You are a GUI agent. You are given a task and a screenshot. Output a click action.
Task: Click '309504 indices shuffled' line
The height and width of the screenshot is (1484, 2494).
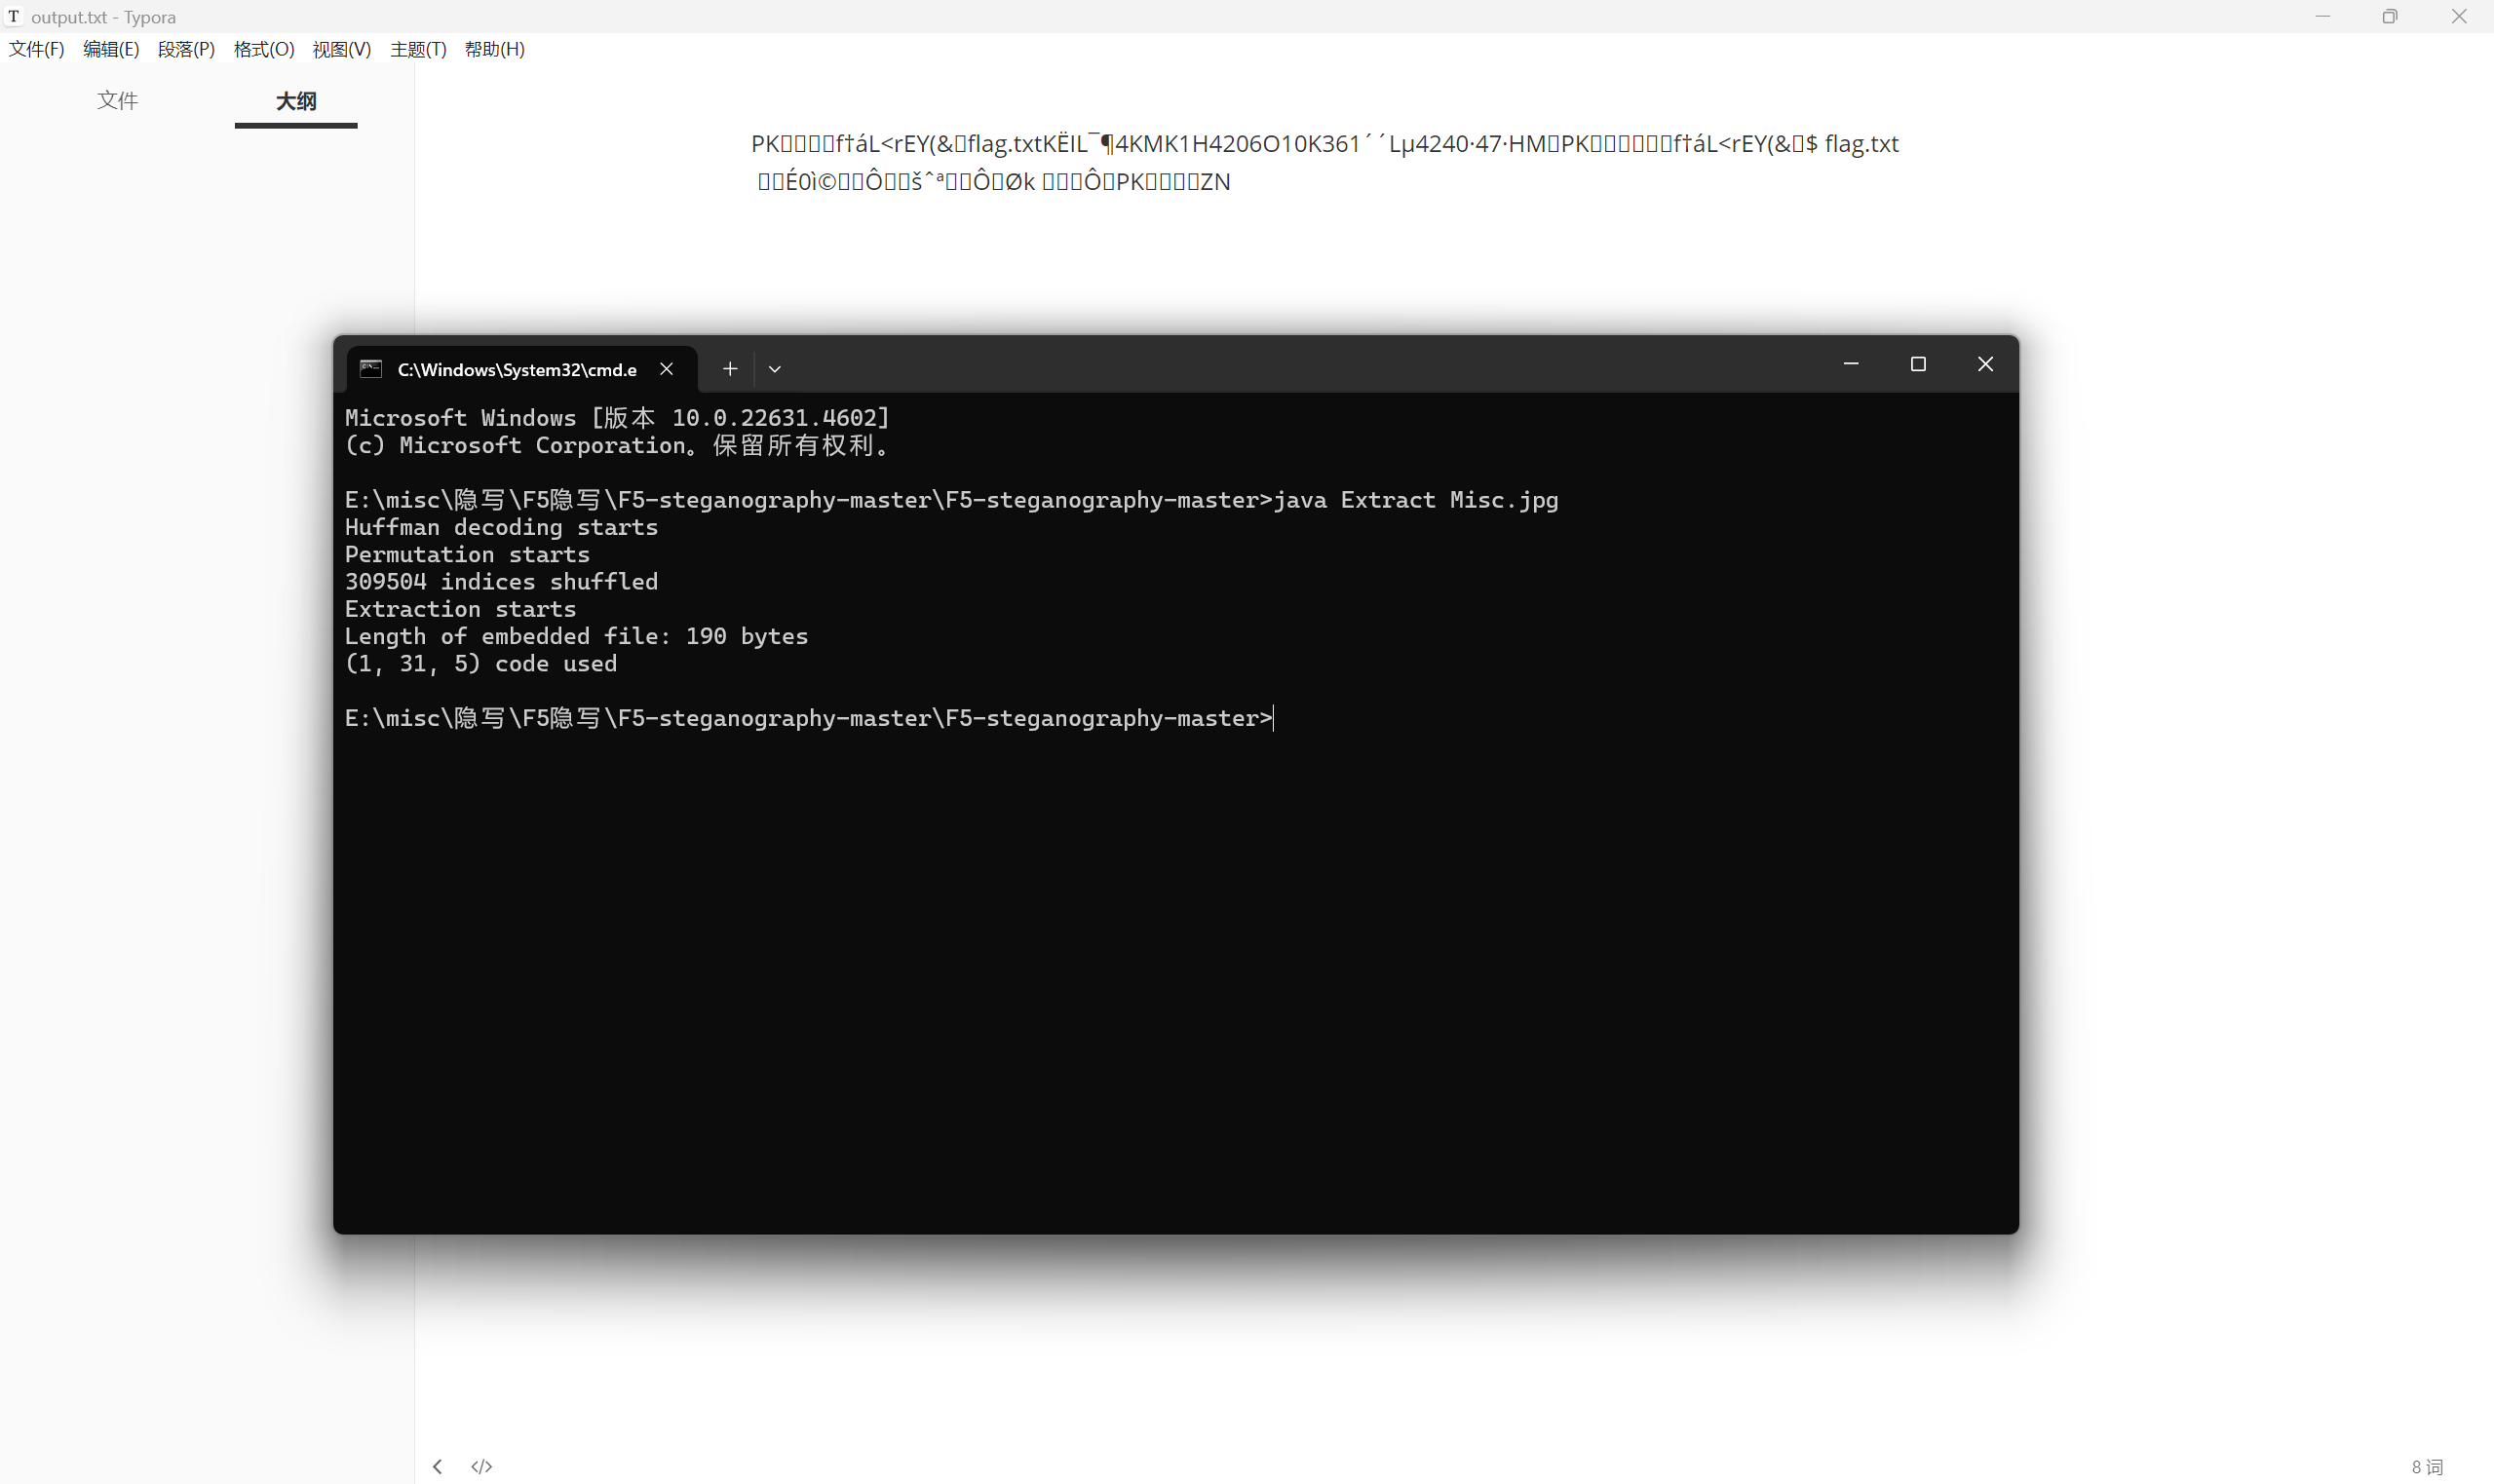501,581
